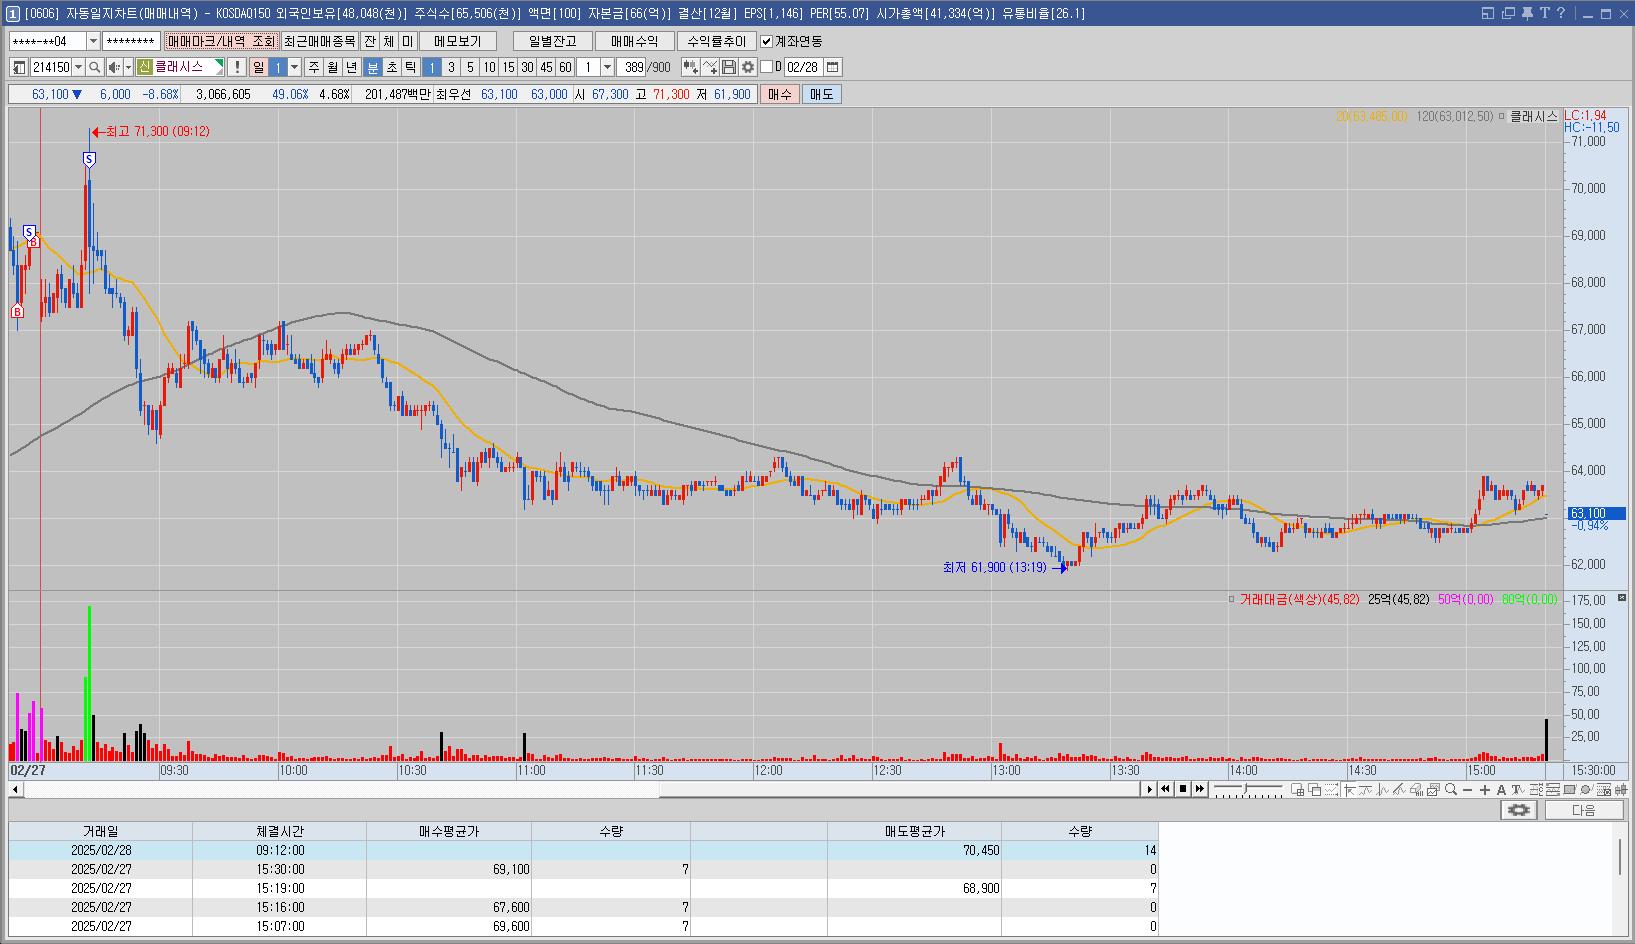
Task: Toggle the 계좌연동 checkbox
Action: click(x=766, y=41)
